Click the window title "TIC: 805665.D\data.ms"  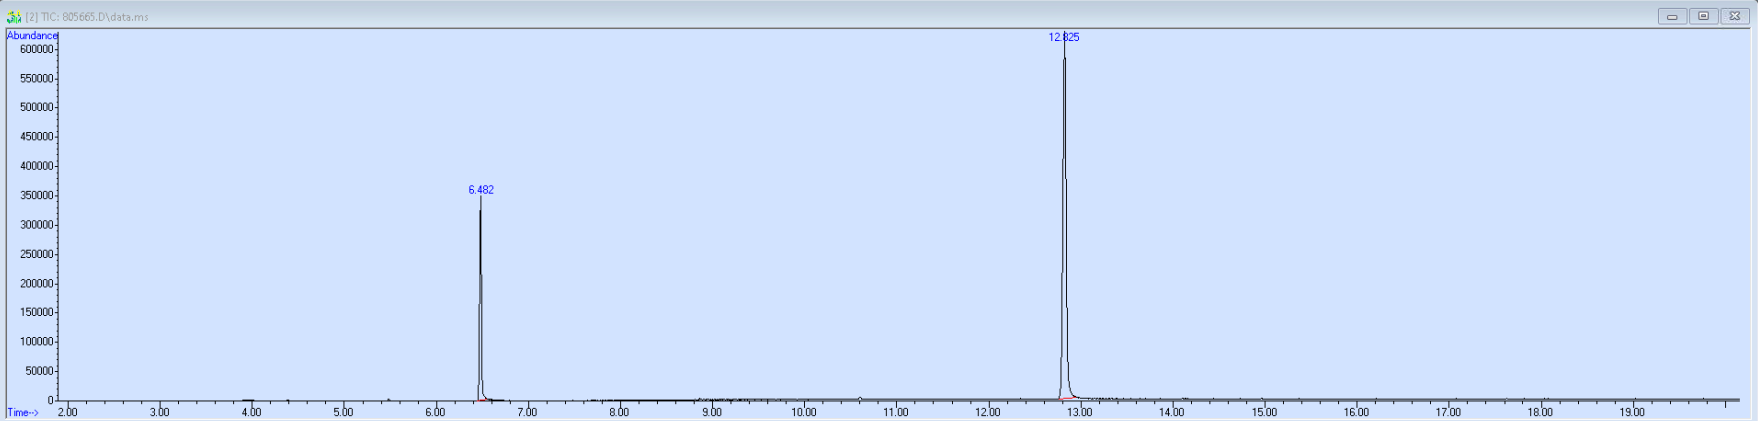94,17
